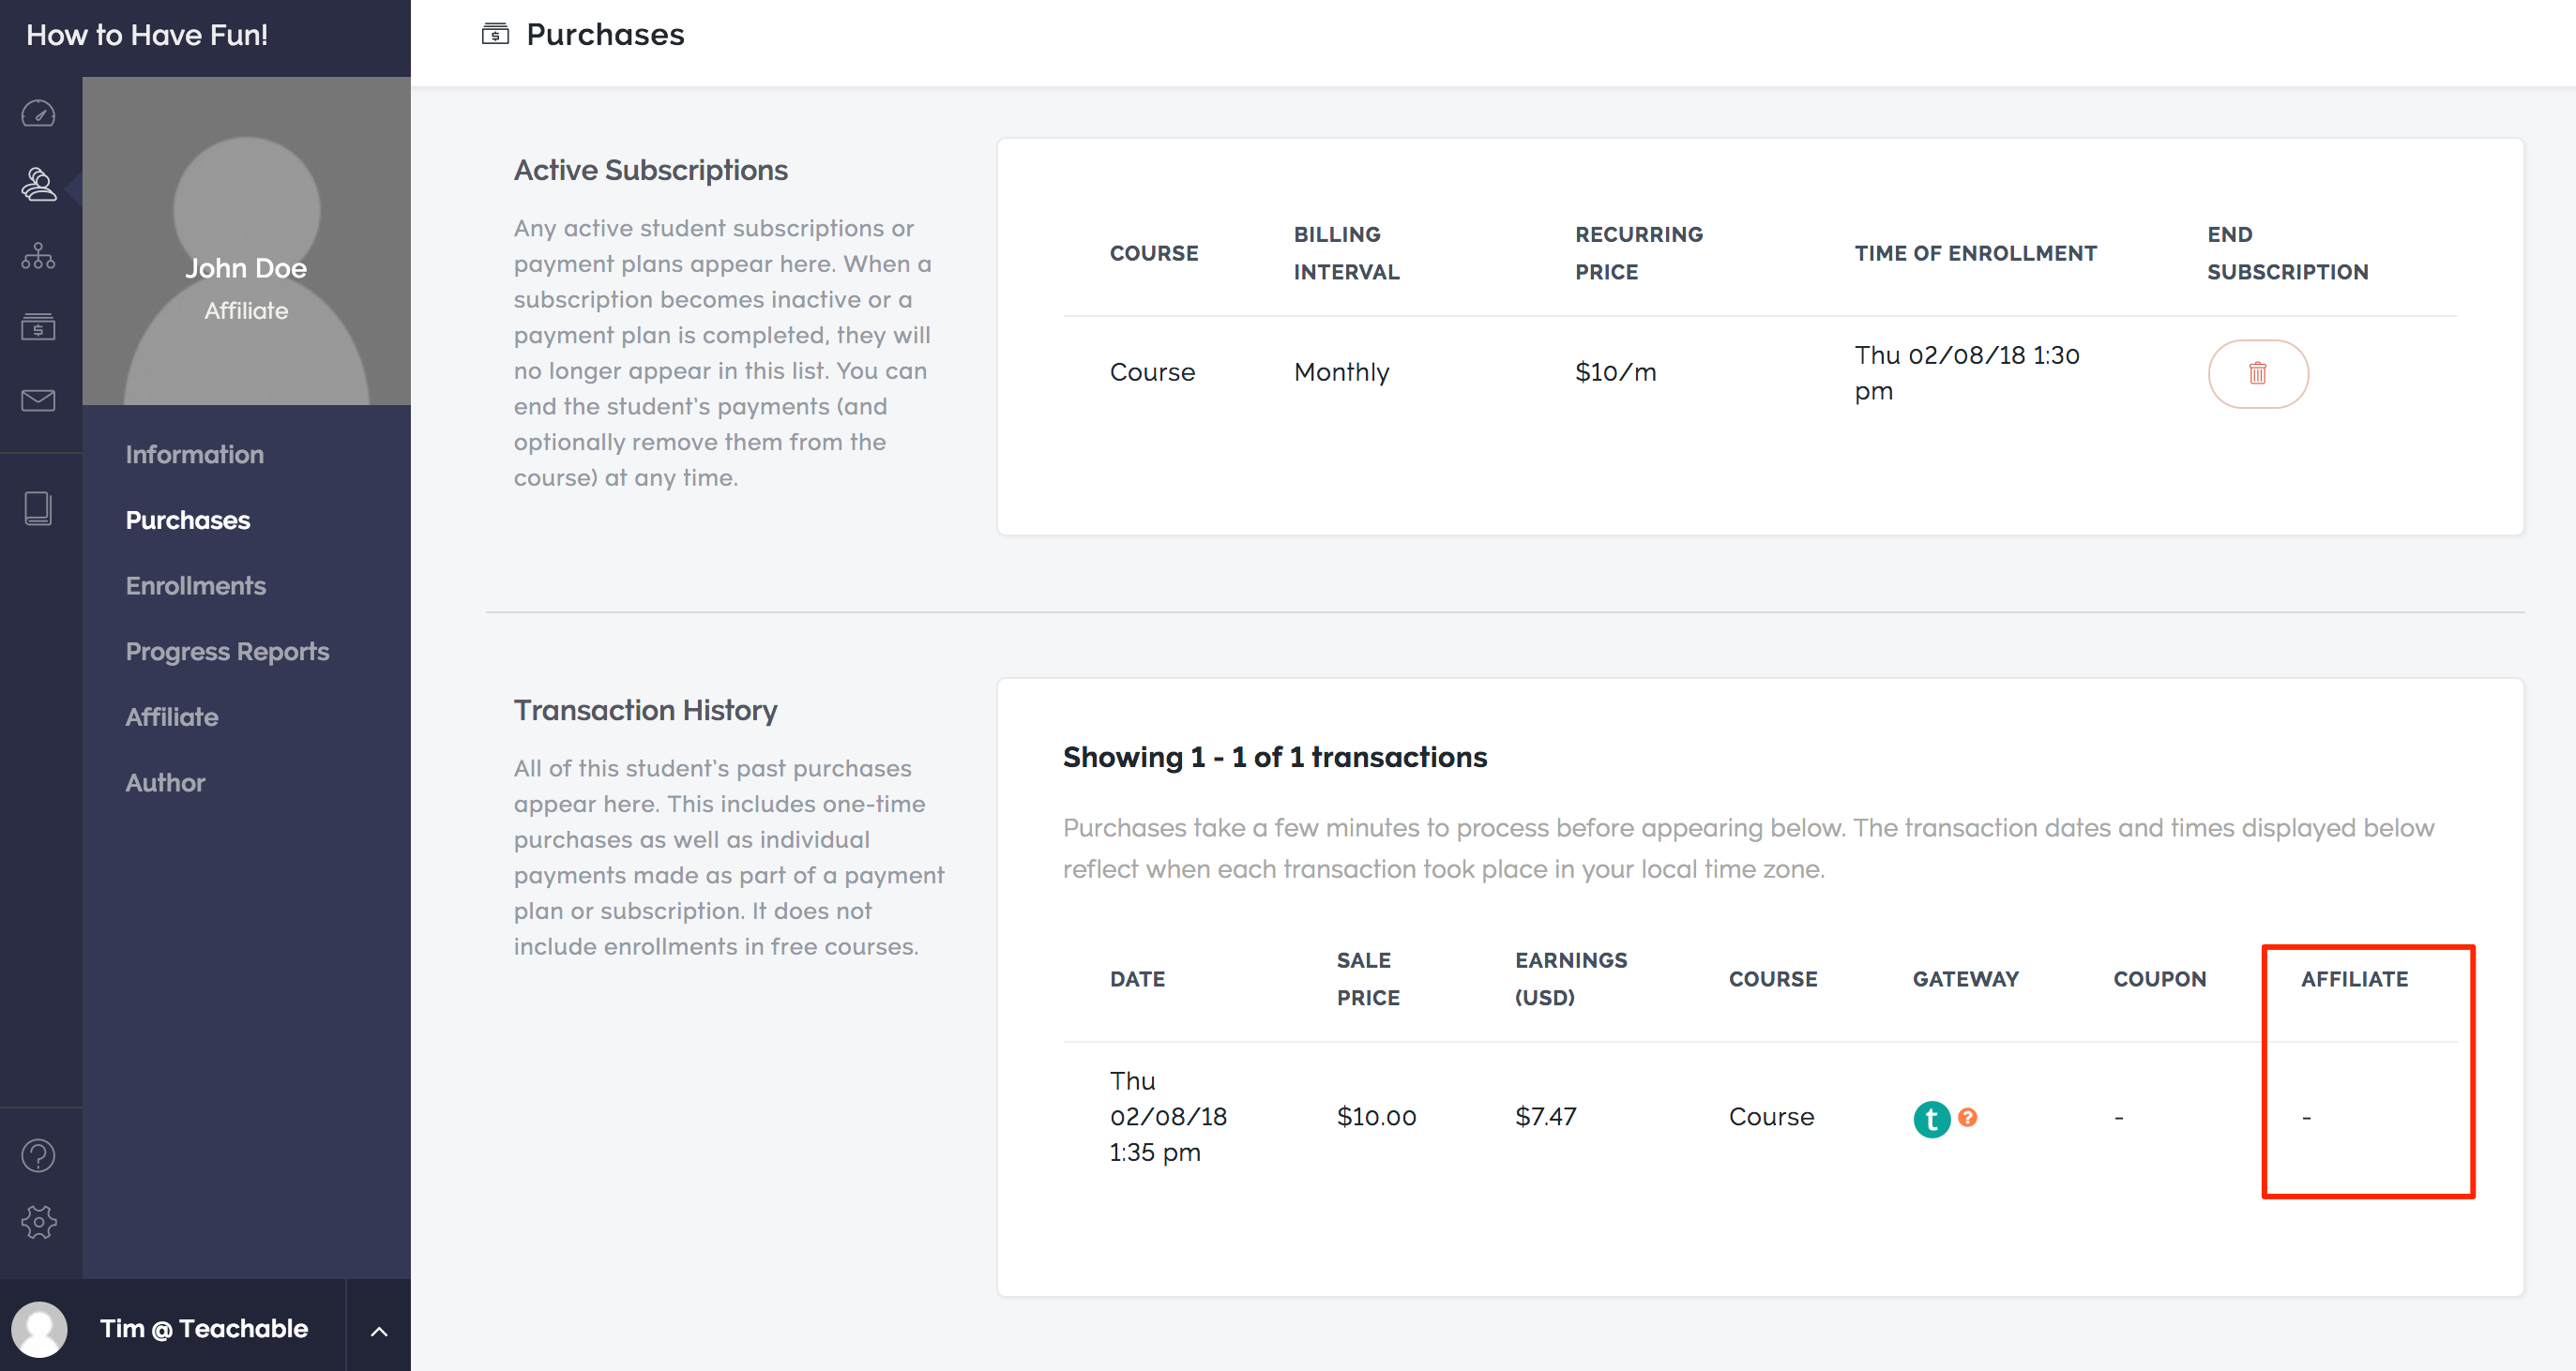Image resolution: width=2576 pixels, height=1371 pixels.
Task: Click the school name How to Have Fun!
Action: click(x=147, y=35)
